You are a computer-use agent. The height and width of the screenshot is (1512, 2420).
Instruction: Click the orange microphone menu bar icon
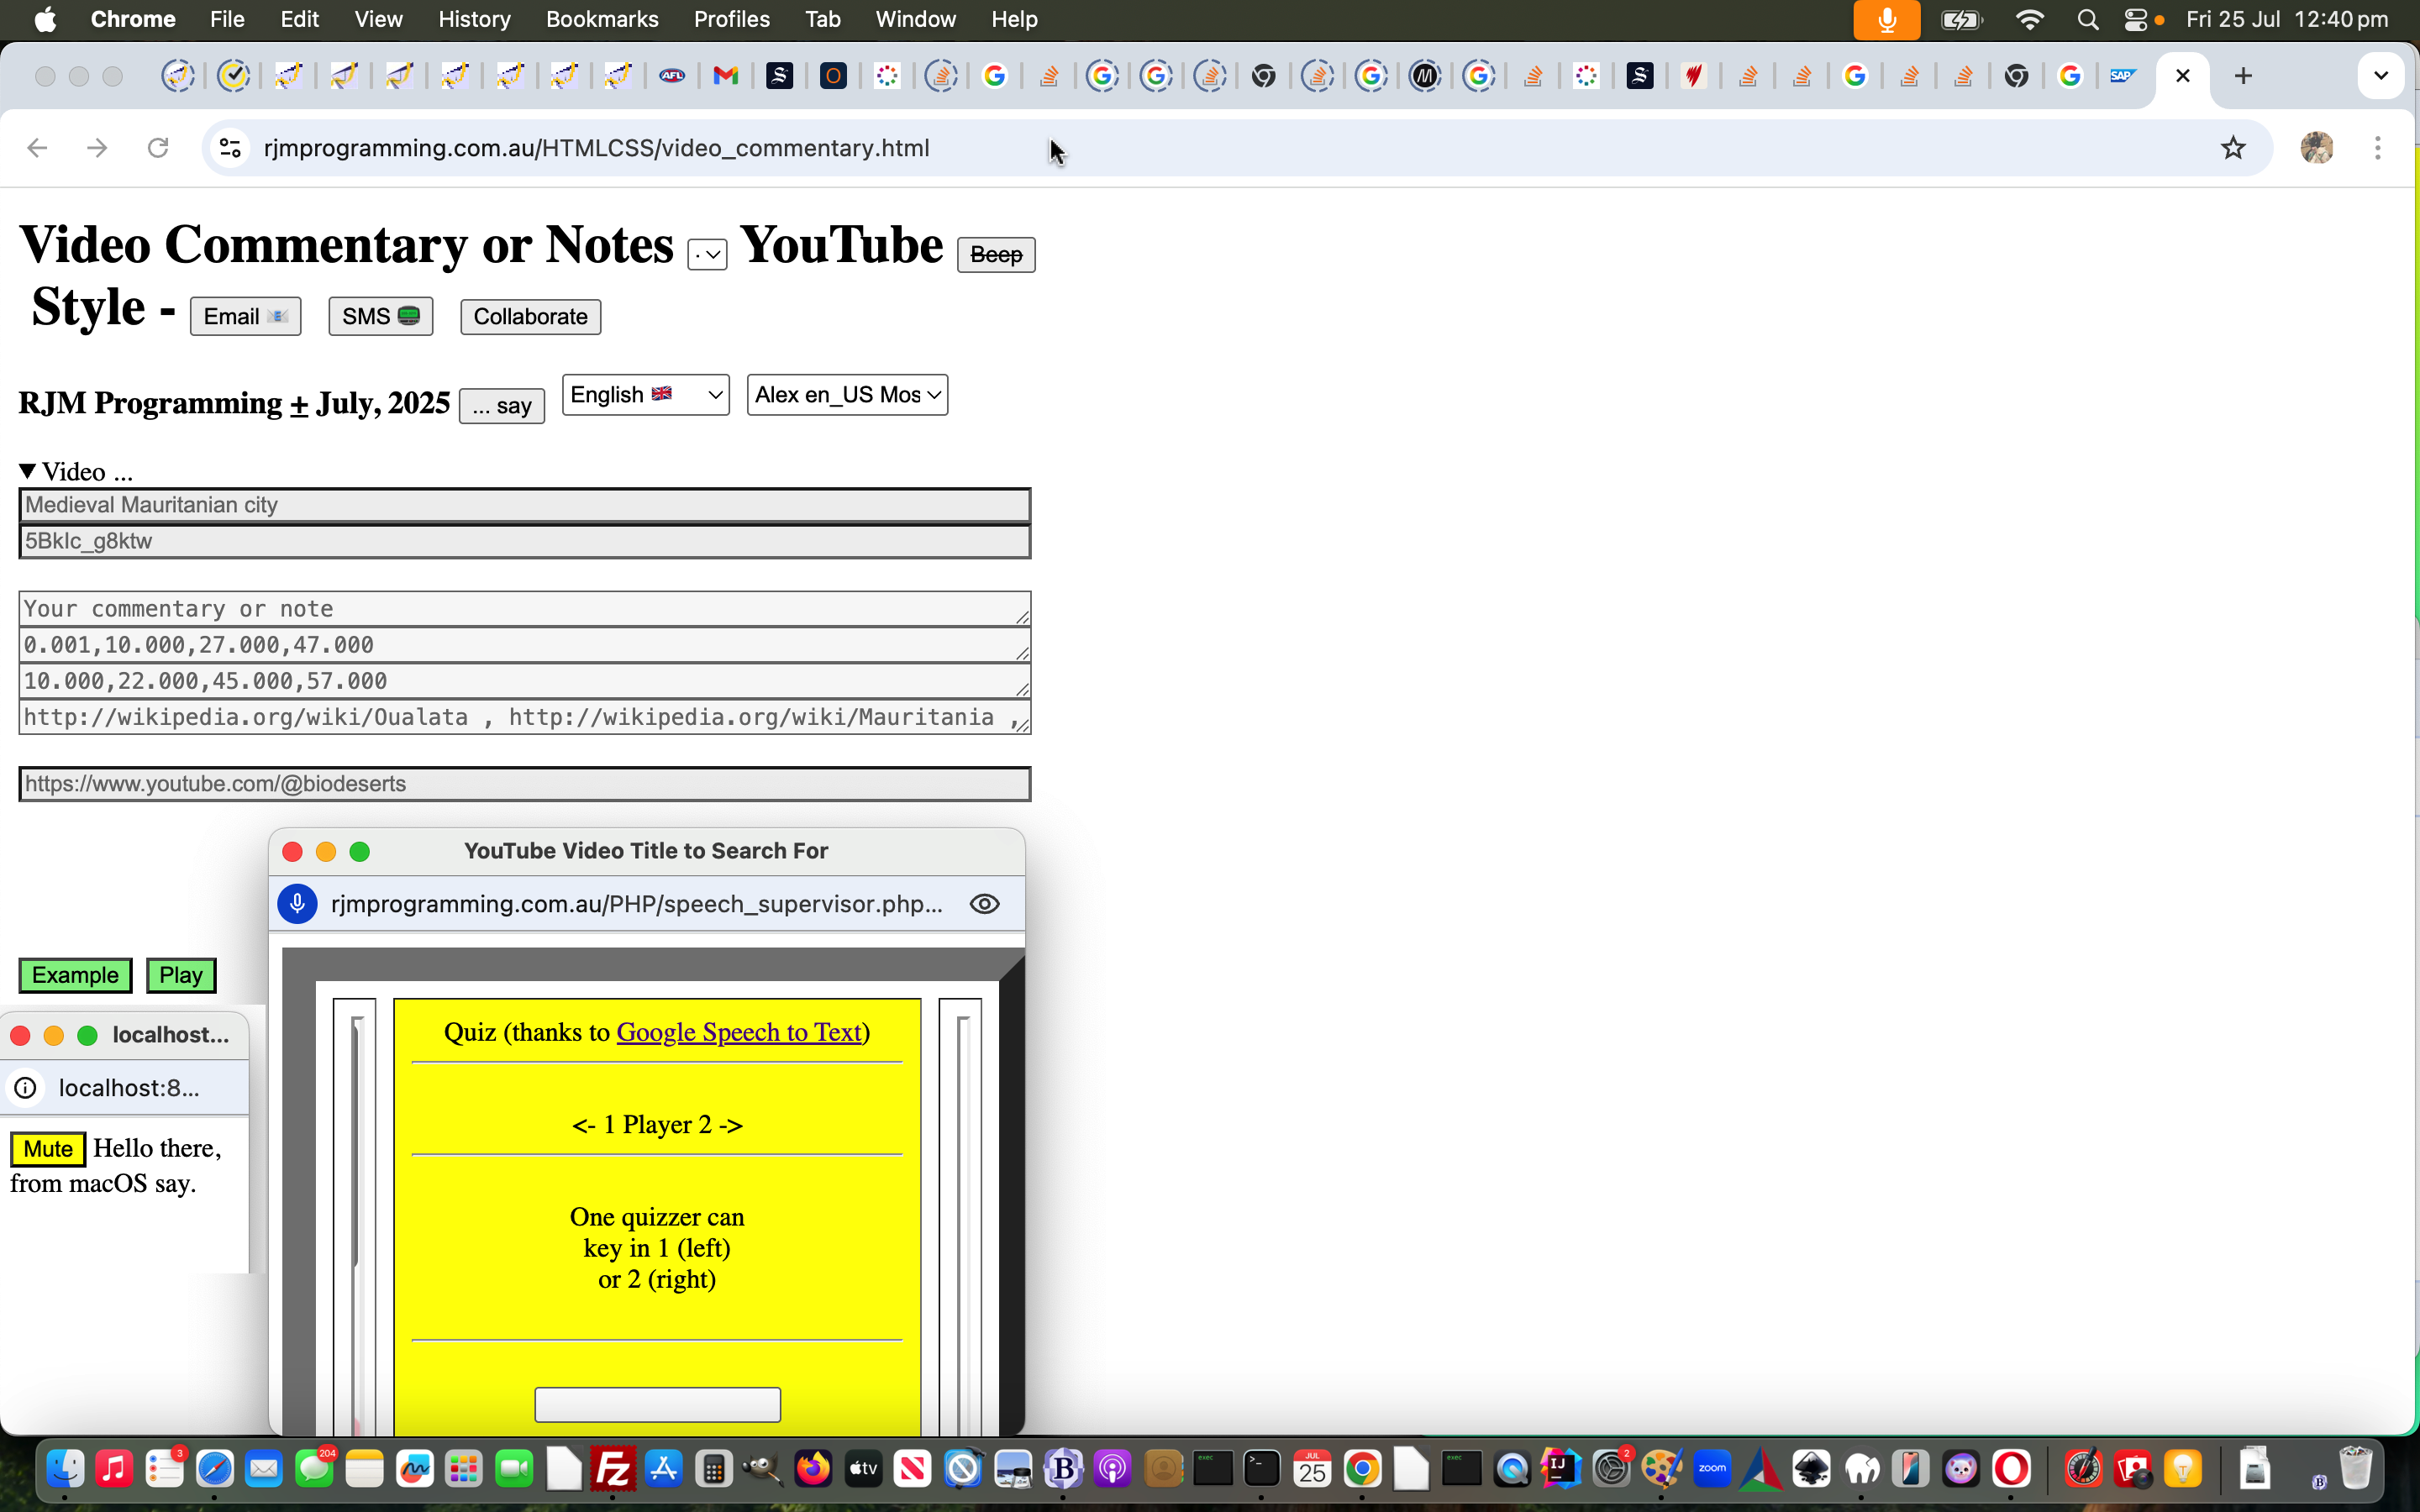coord(1886,20)
